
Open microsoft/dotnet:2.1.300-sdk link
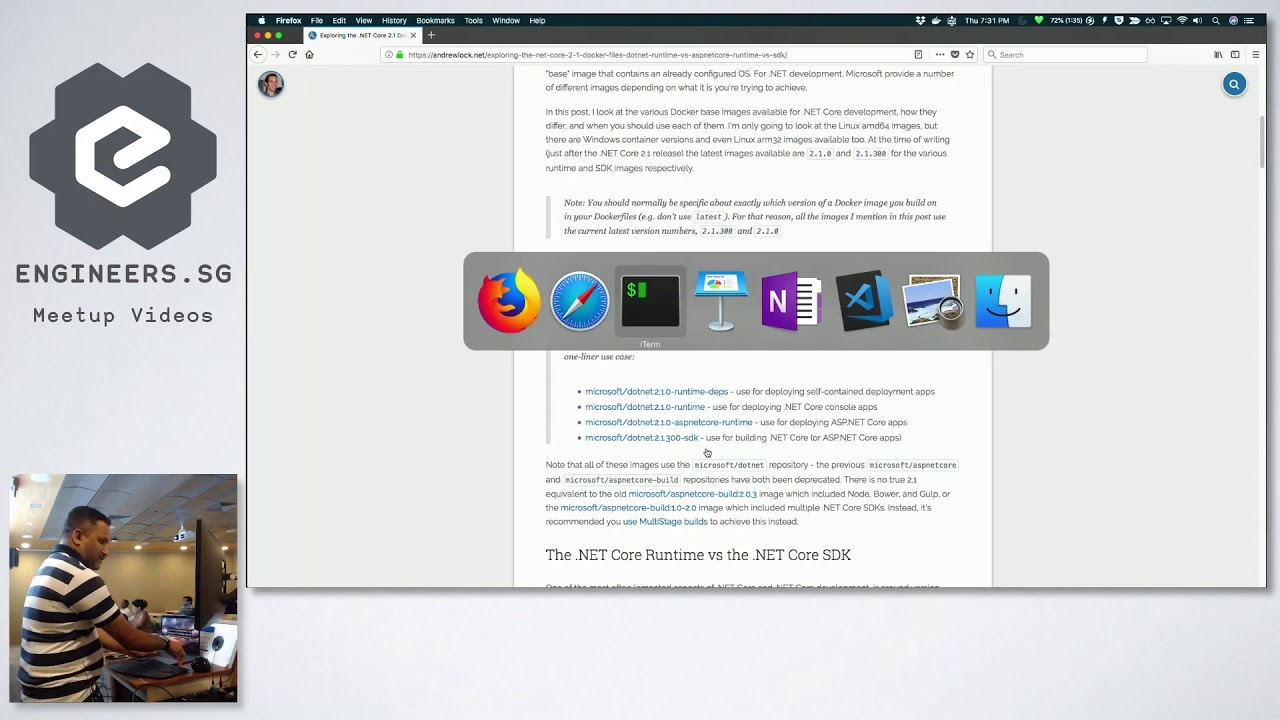click(x=642, y=438)
